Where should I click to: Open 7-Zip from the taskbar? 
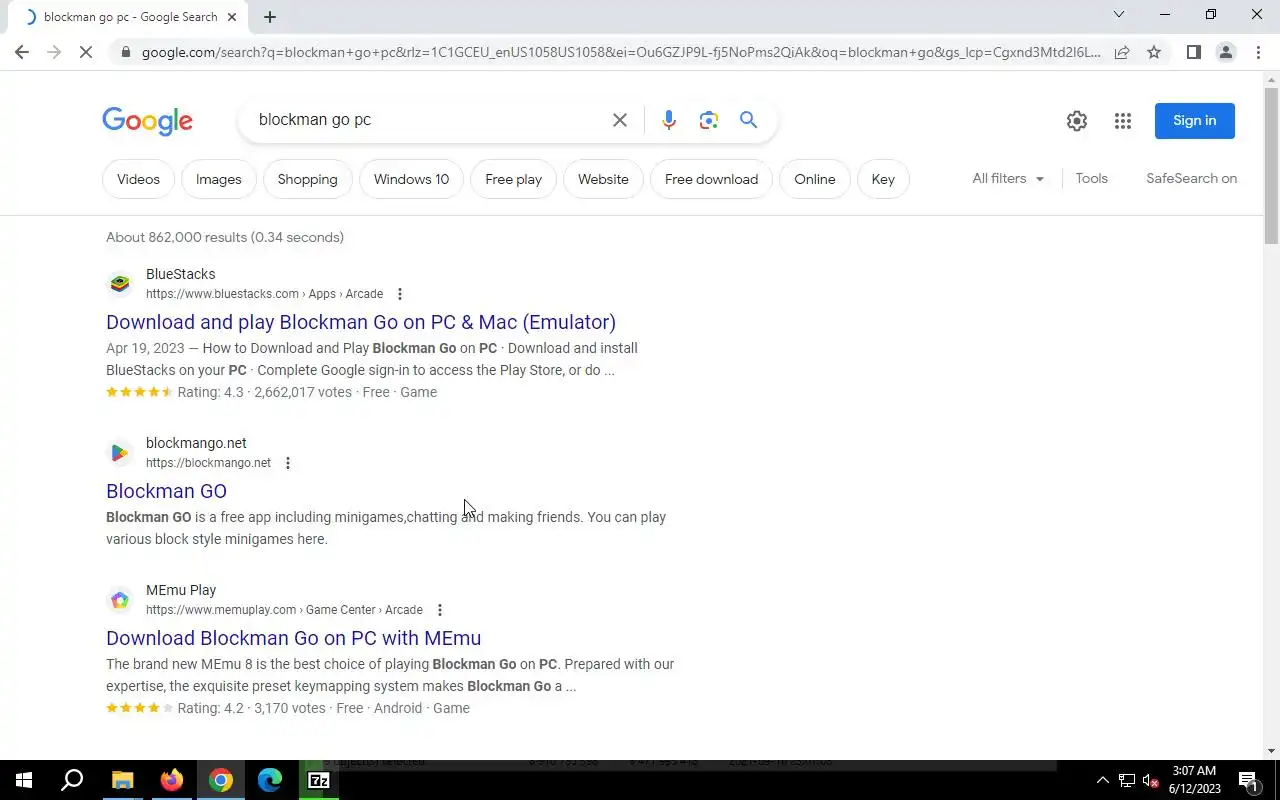[x=319, y=780]
